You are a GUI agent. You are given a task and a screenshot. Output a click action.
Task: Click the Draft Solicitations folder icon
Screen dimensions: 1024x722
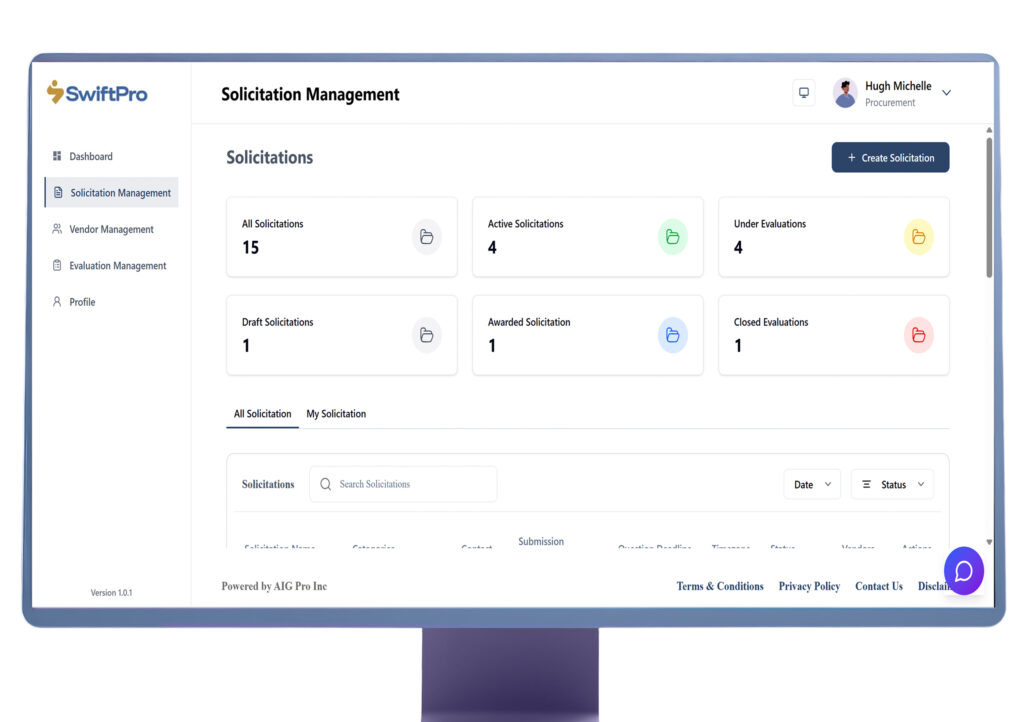tap(427, 335)
